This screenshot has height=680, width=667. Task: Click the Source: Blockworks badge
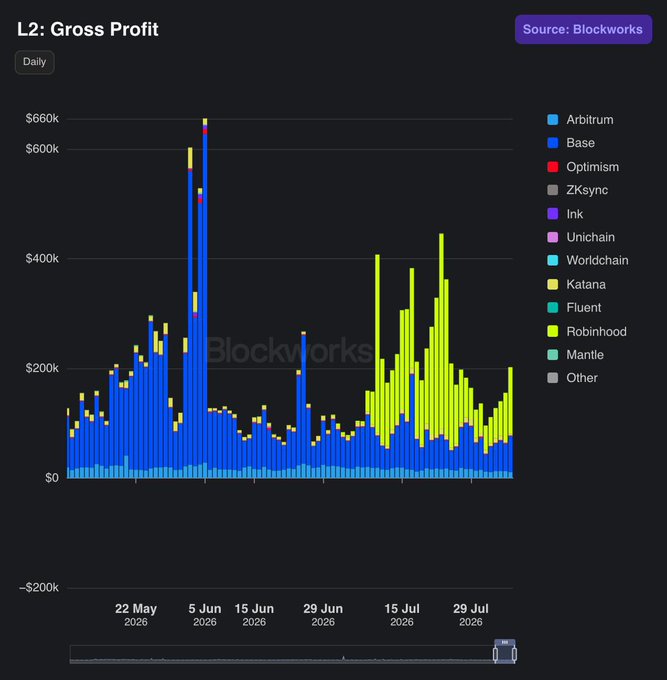(583, 29)
